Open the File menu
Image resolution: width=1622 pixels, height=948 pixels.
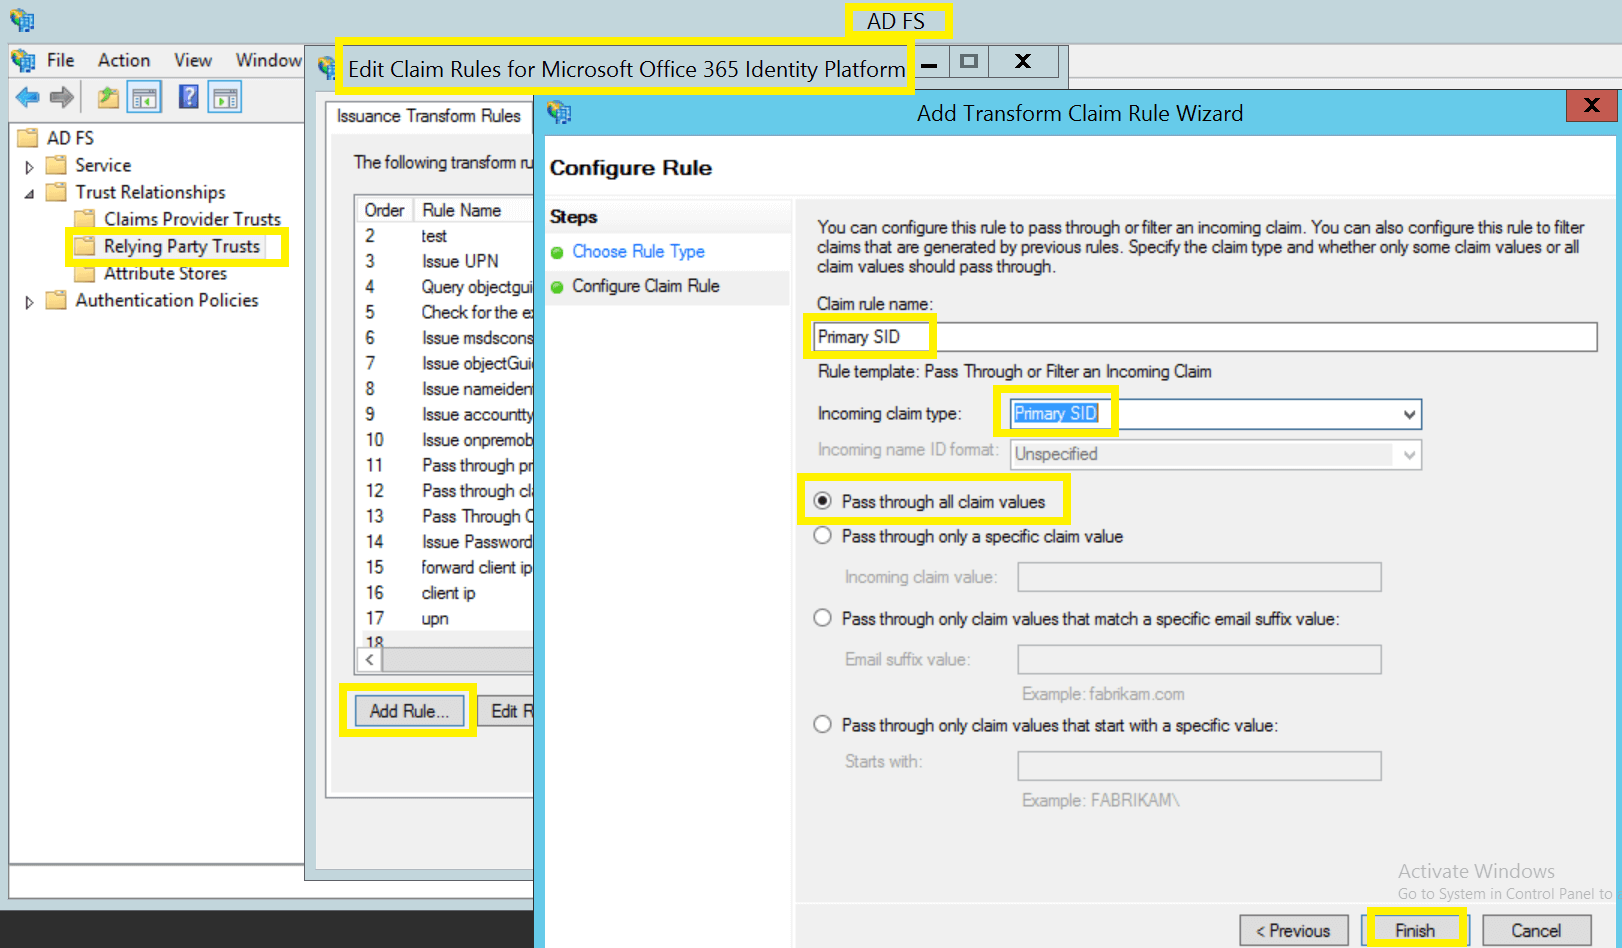[60, 60]
